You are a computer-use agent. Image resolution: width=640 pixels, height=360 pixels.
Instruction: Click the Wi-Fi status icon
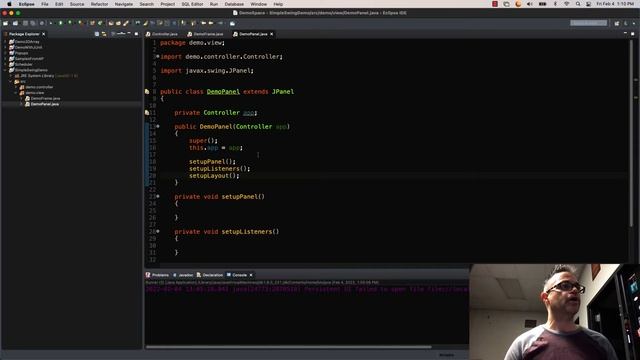[x=567, y=4]
